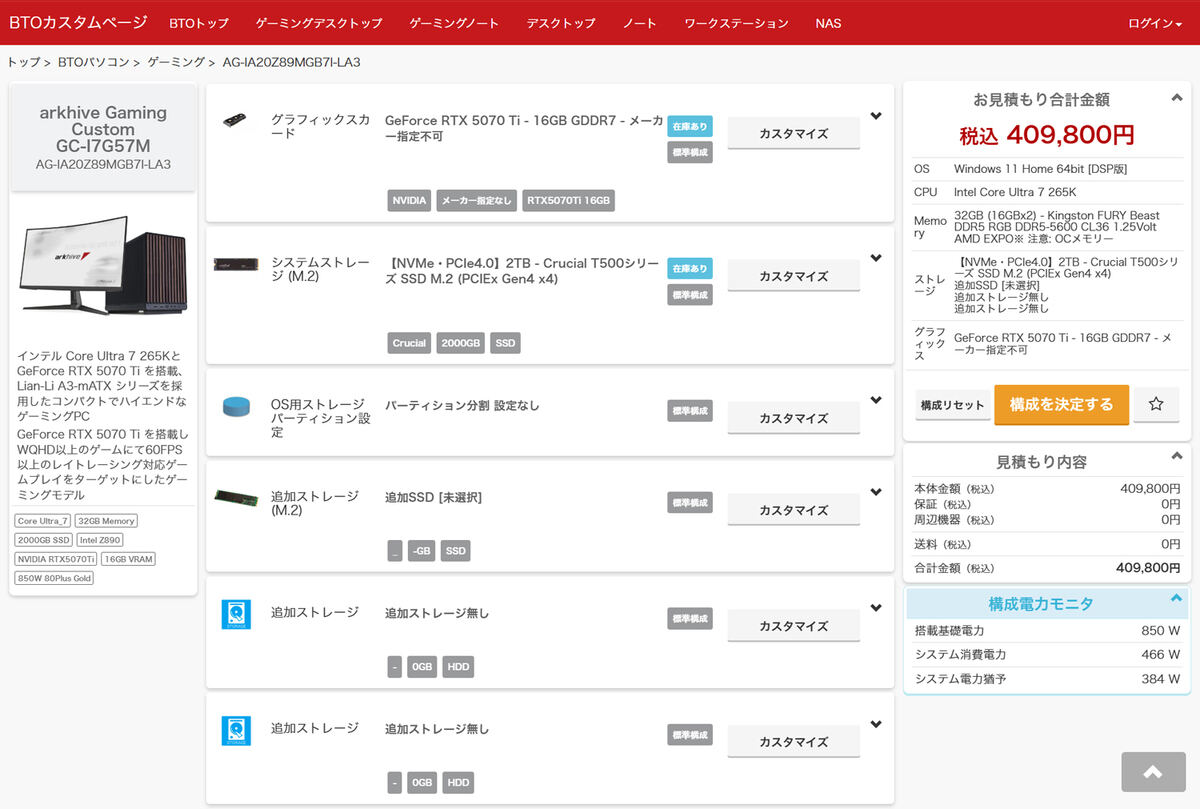Click カスタマイズ for partition settings
The height and width of the screenshot is (809, 1200).
point(793,418)
